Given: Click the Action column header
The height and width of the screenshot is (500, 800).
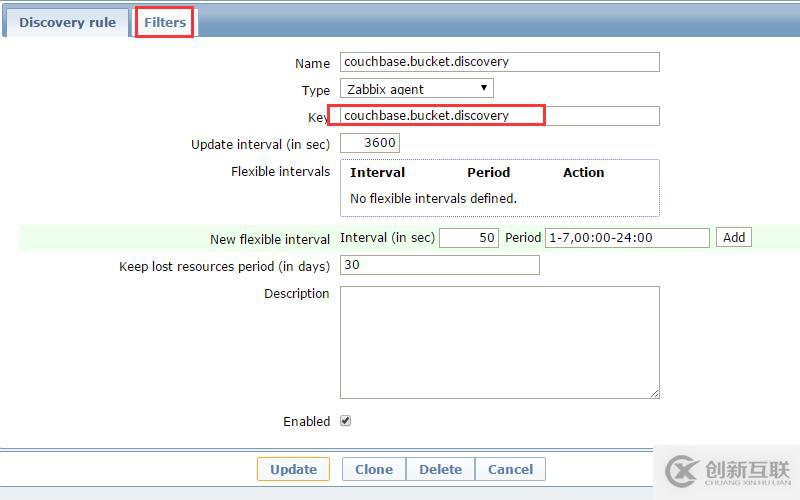Looking at the screenshot, I should click(583, 172).
